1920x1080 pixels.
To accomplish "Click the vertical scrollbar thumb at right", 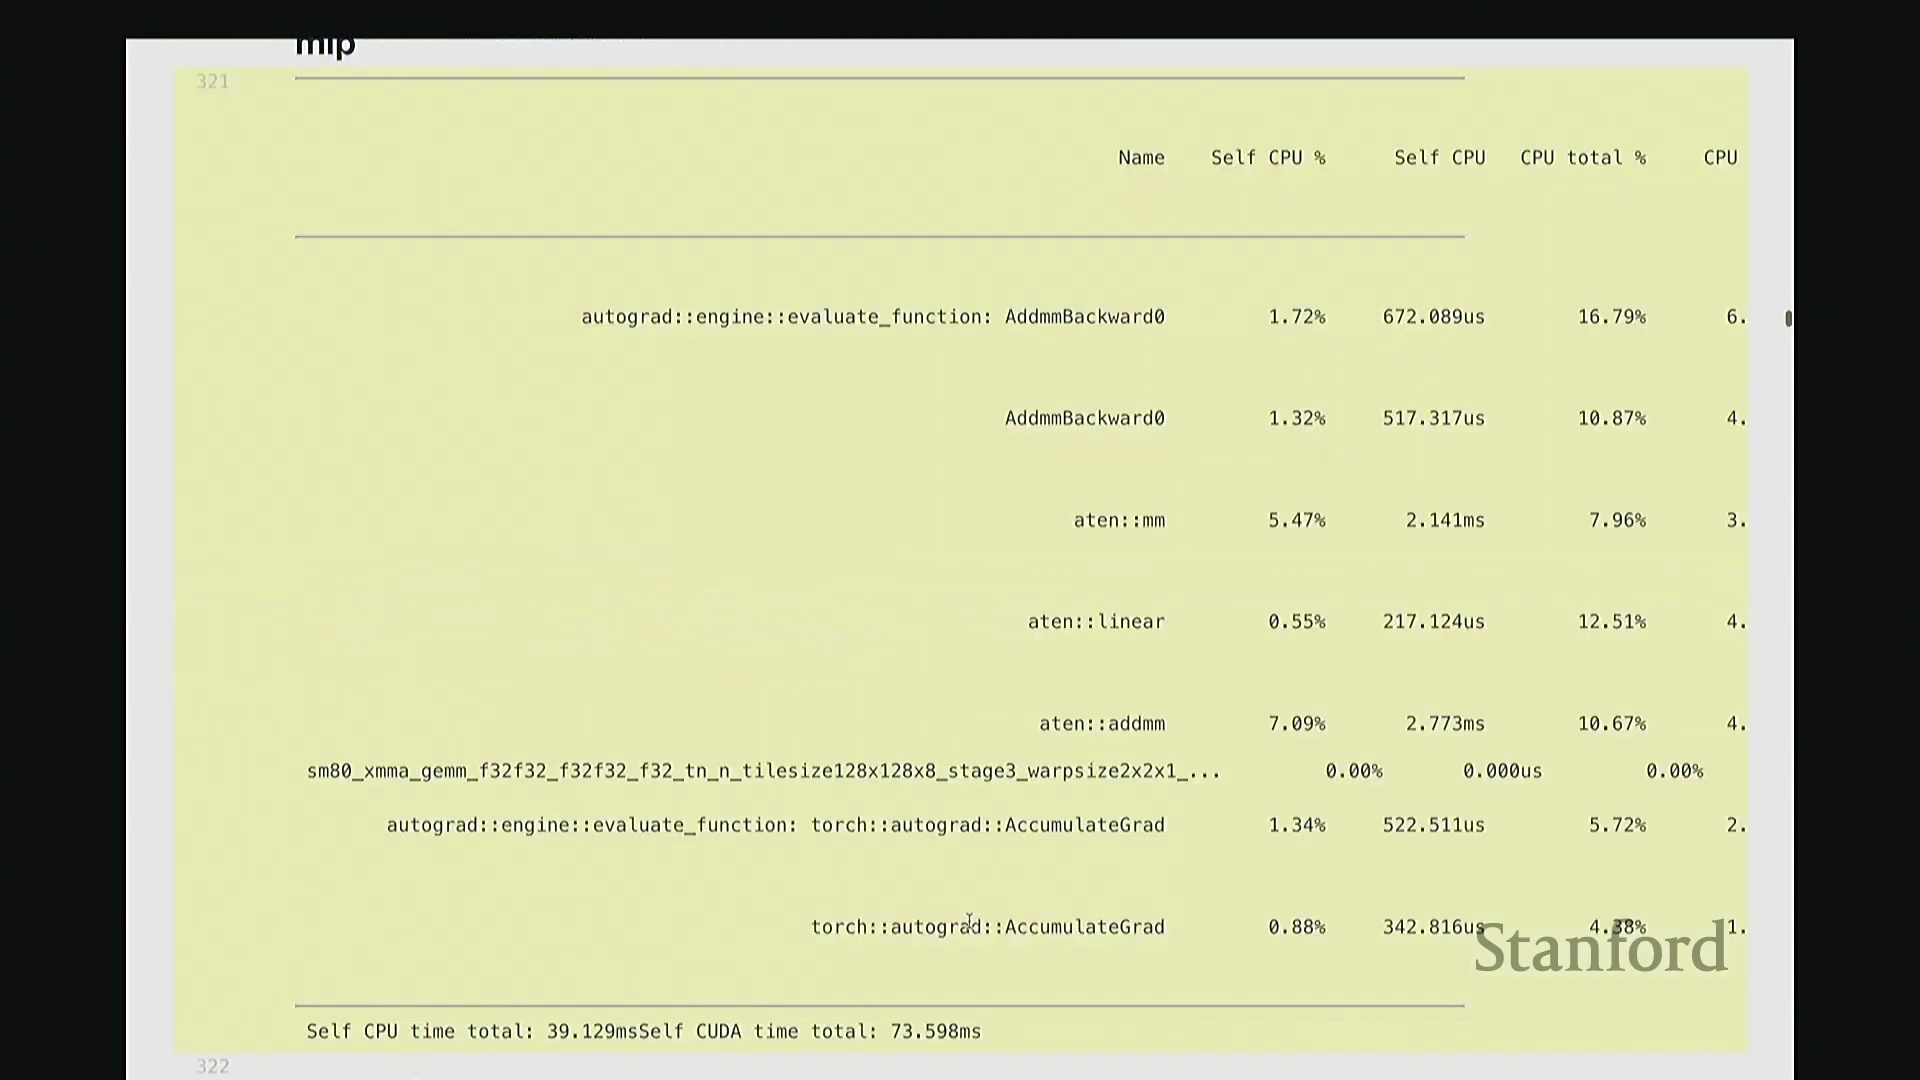I will point(1788,318).
